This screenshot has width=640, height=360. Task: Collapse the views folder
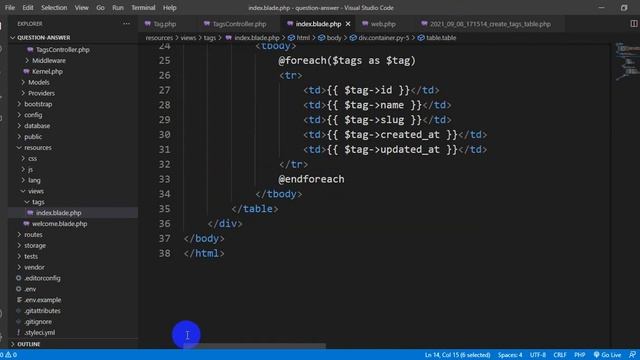pyautogui.click(x=36, y=191)
